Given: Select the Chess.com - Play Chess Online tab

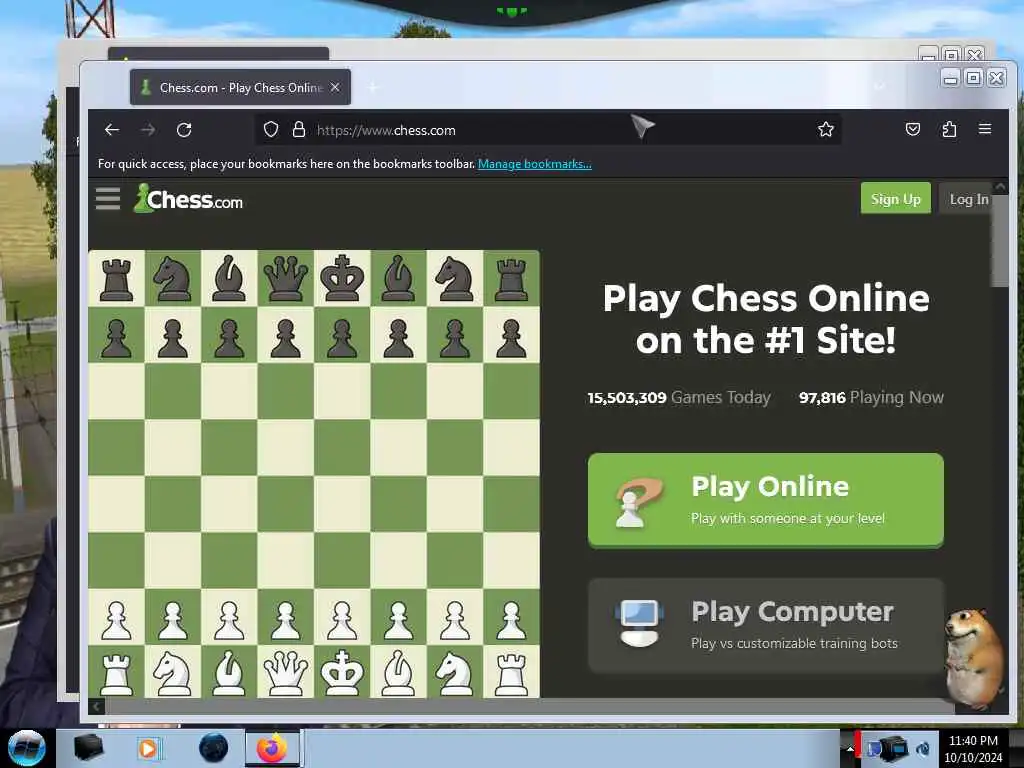Looking at the screenshot, I should (x=240, y=87).
